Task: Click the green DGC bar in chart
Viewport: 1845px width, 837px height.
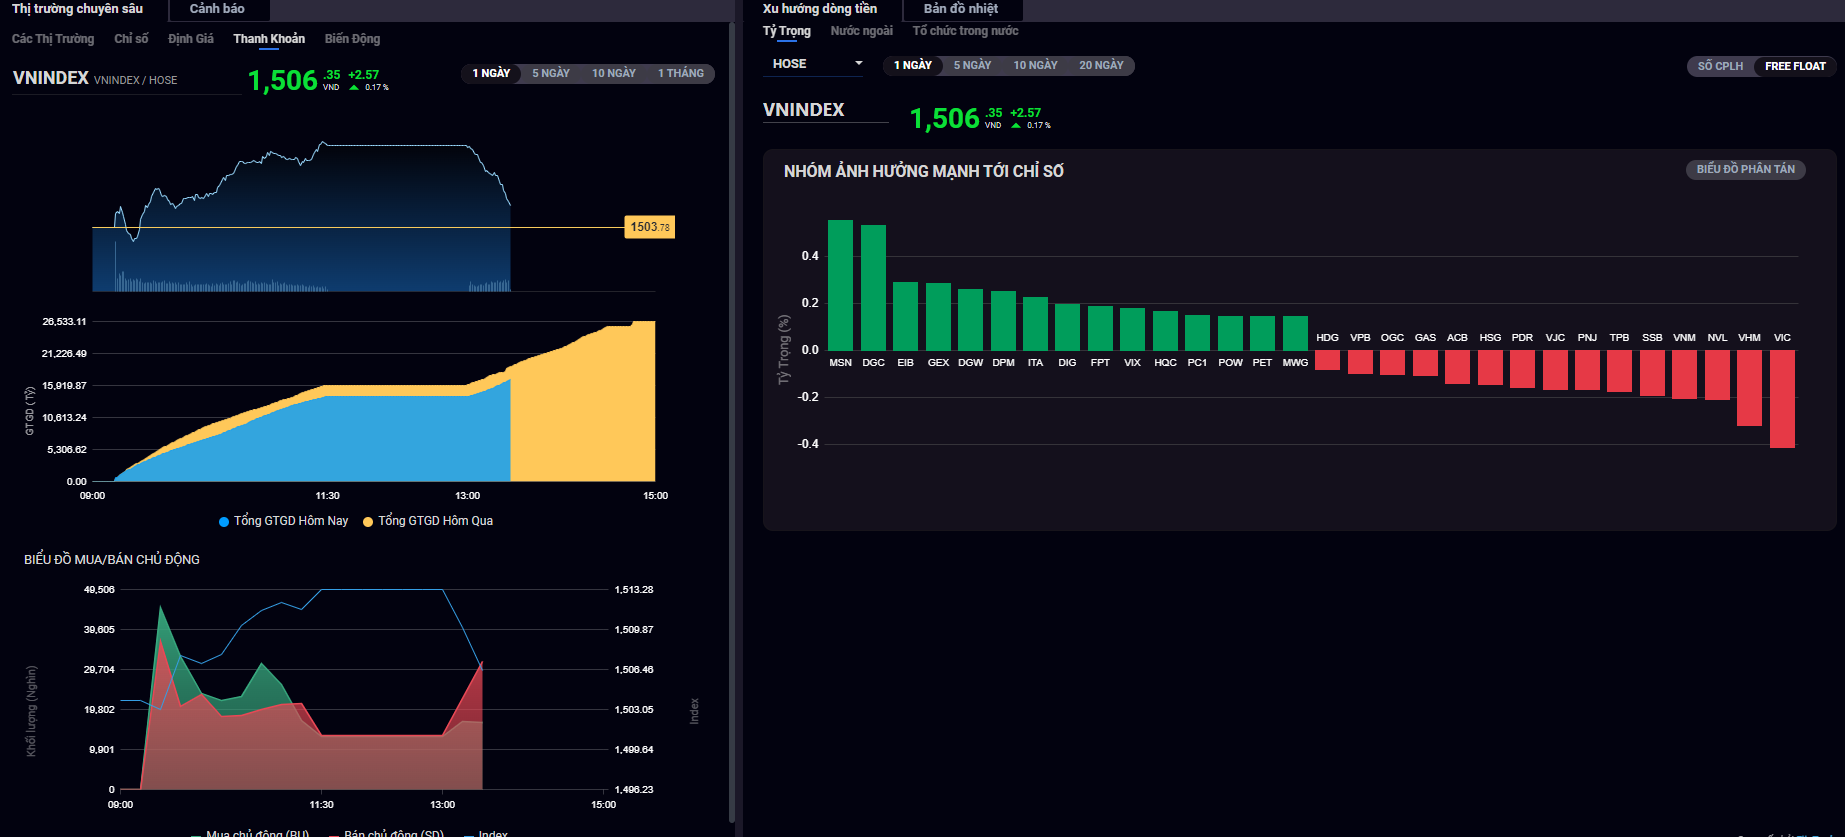Action: 873,288
